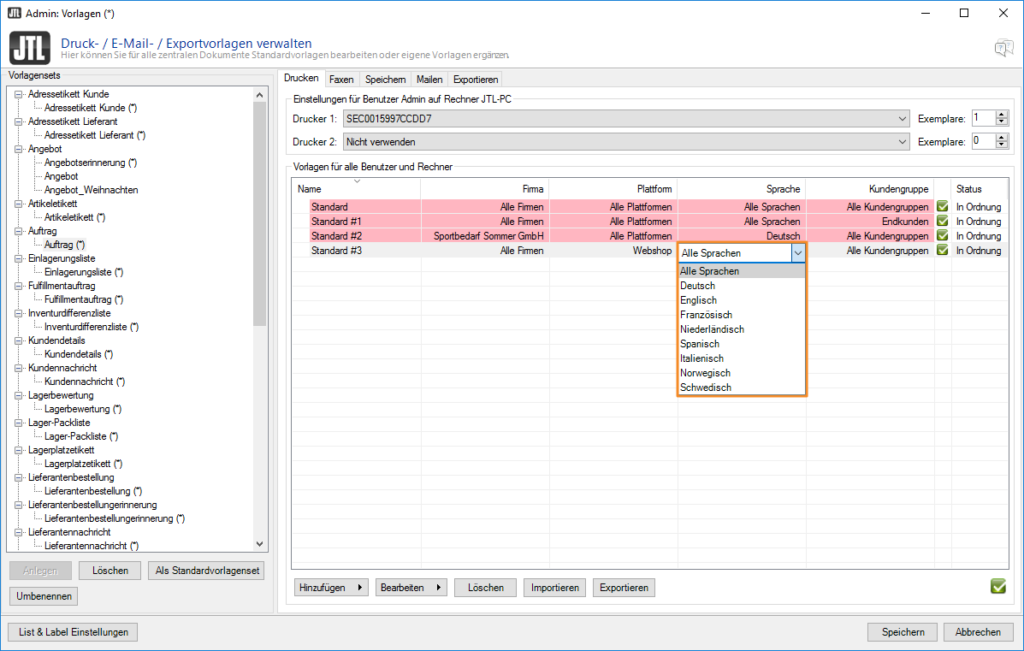This screenshot has width=1024, height=651.
Task: Switch to the Mailen tab
Action: pos(428,79)
